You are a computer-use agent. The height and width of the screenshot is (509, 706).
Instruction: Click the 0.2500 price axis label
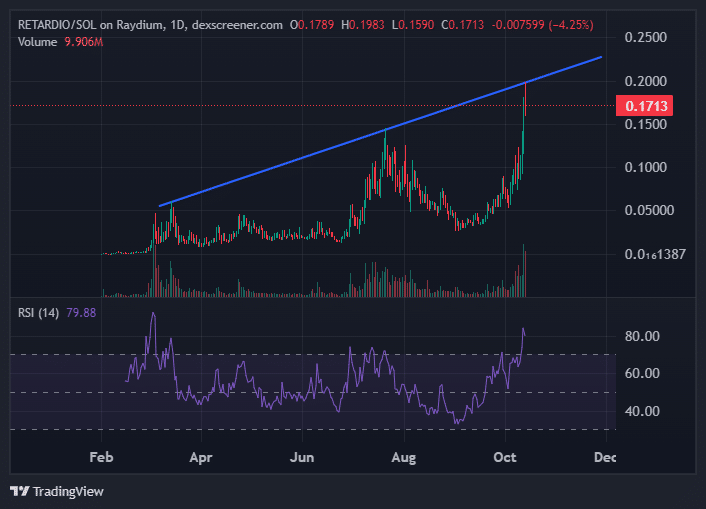[647, 37]
